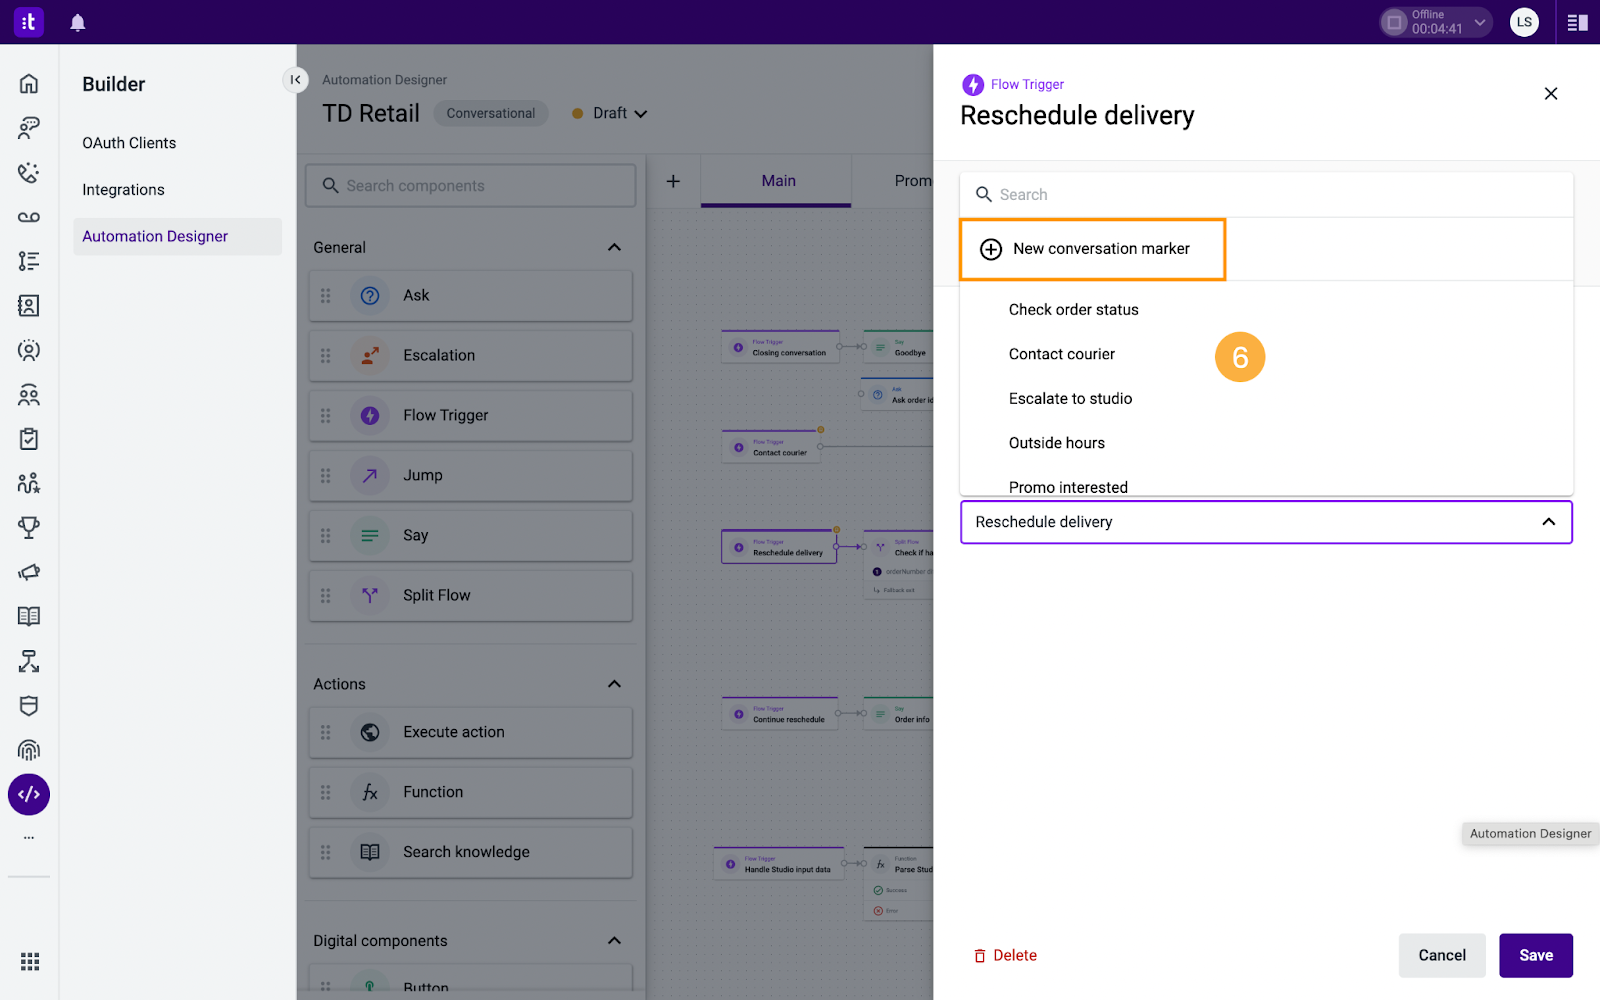The image size is (1600, 1000).
Task: Open the apps grid icon at bottom
Action: point(30,961)
